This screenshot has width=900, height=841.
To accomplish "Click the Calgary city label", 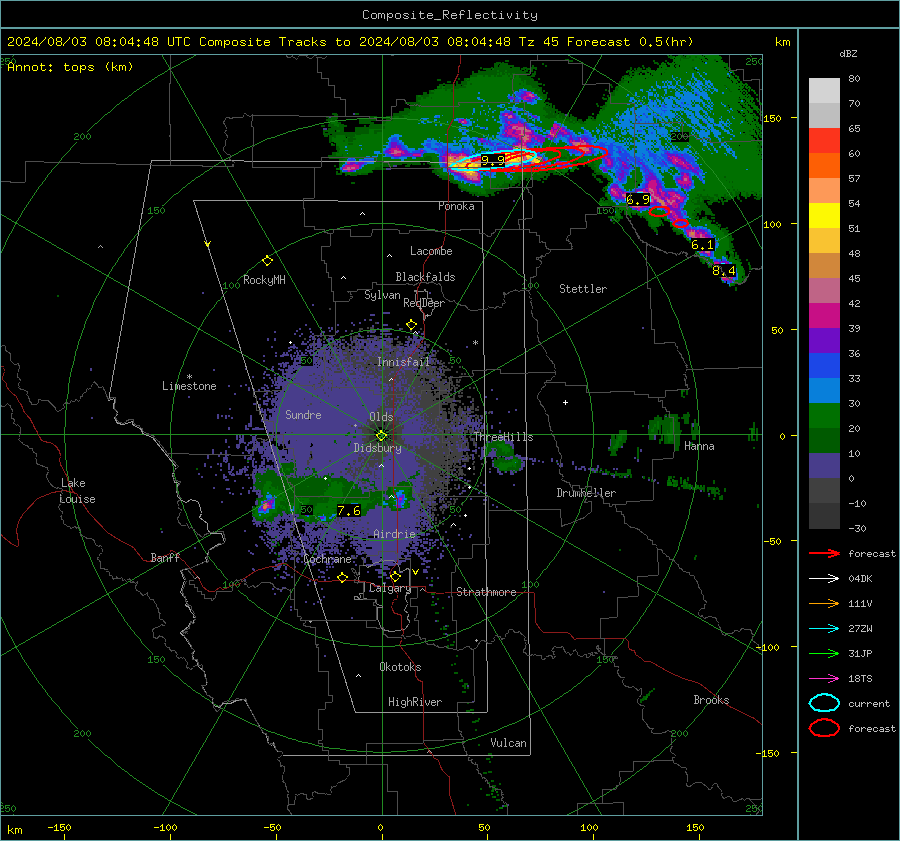I will tap(390, 588).
